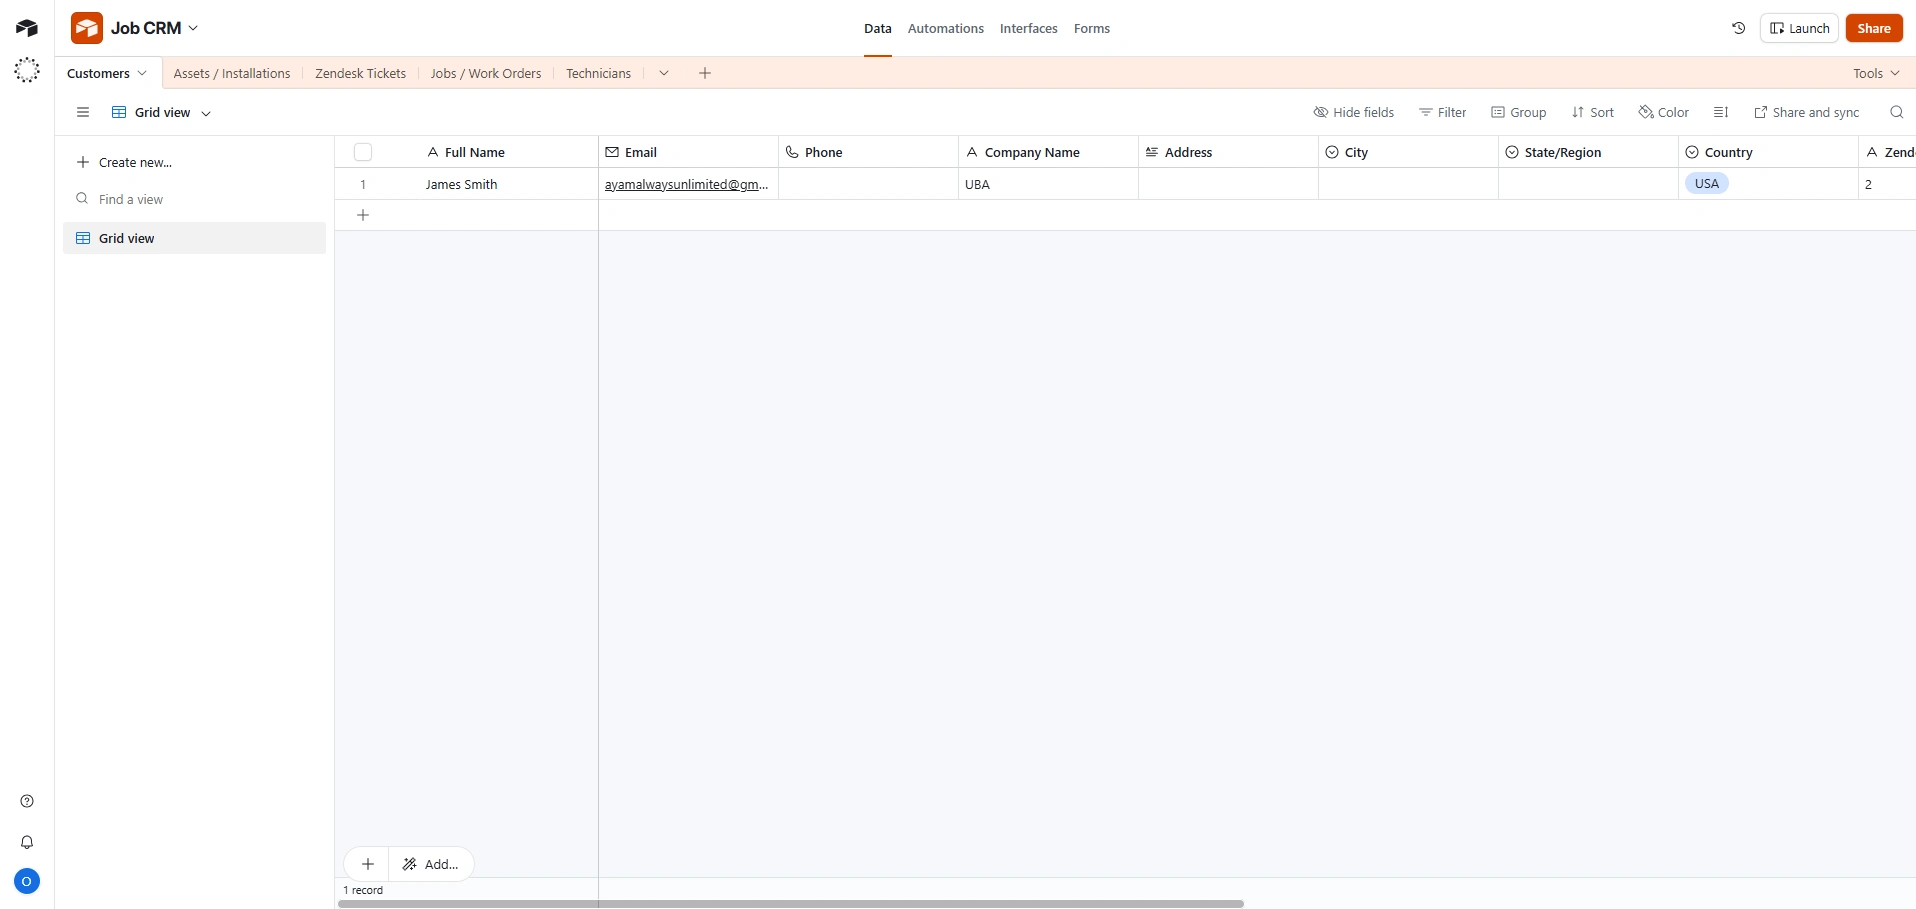
Task: Open the Forms tab
Action: 1092,29
